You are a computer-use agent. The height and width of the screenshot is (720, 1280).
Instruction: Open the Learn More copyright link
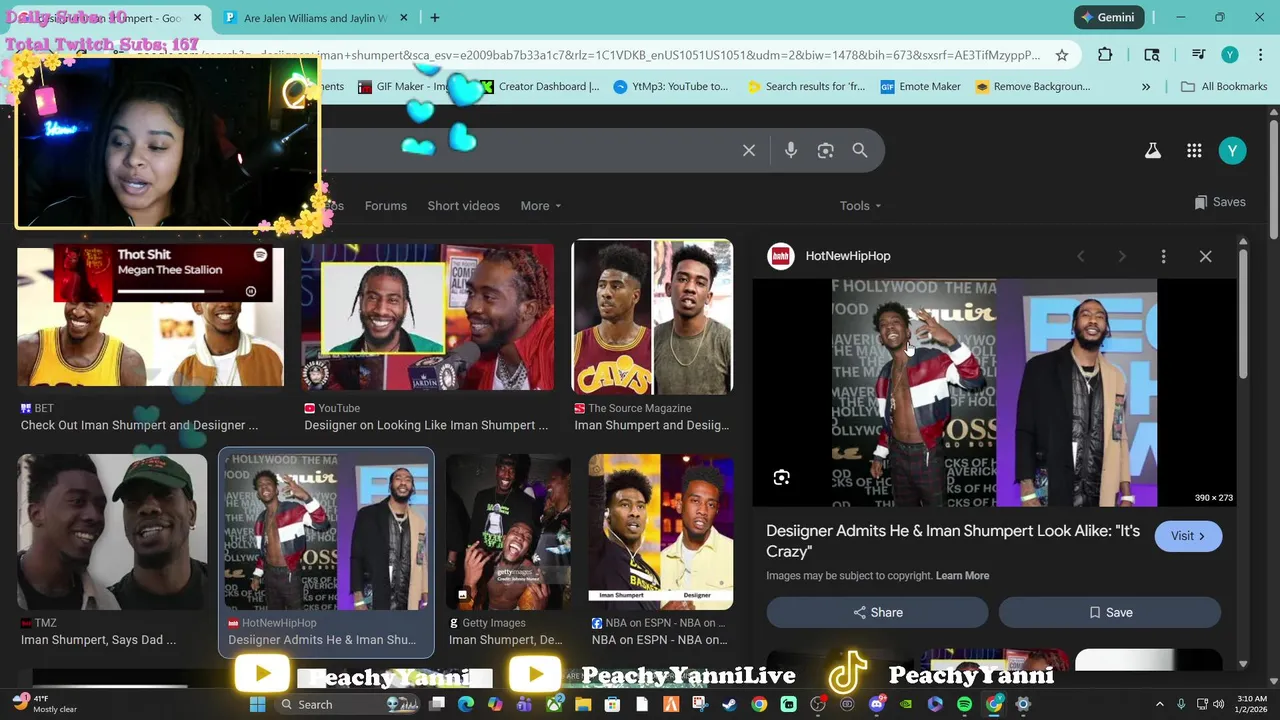[x=962, y=576]
